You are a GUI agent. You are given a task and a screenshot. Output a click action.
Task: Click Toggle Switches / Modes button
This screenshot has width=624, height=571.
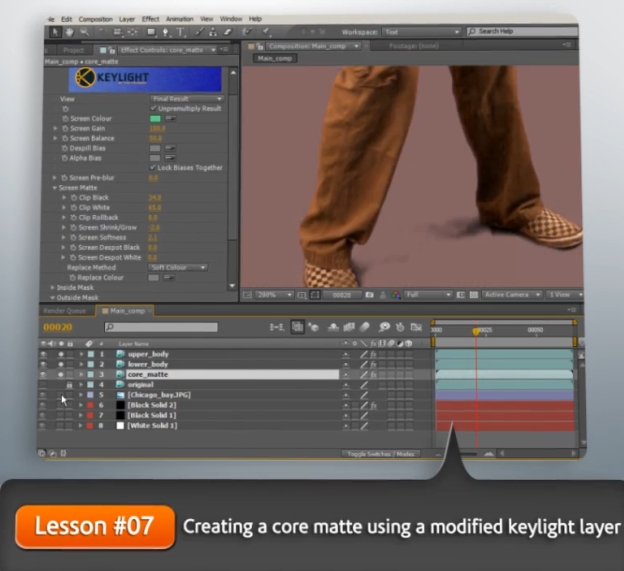[x=381, y=454]
